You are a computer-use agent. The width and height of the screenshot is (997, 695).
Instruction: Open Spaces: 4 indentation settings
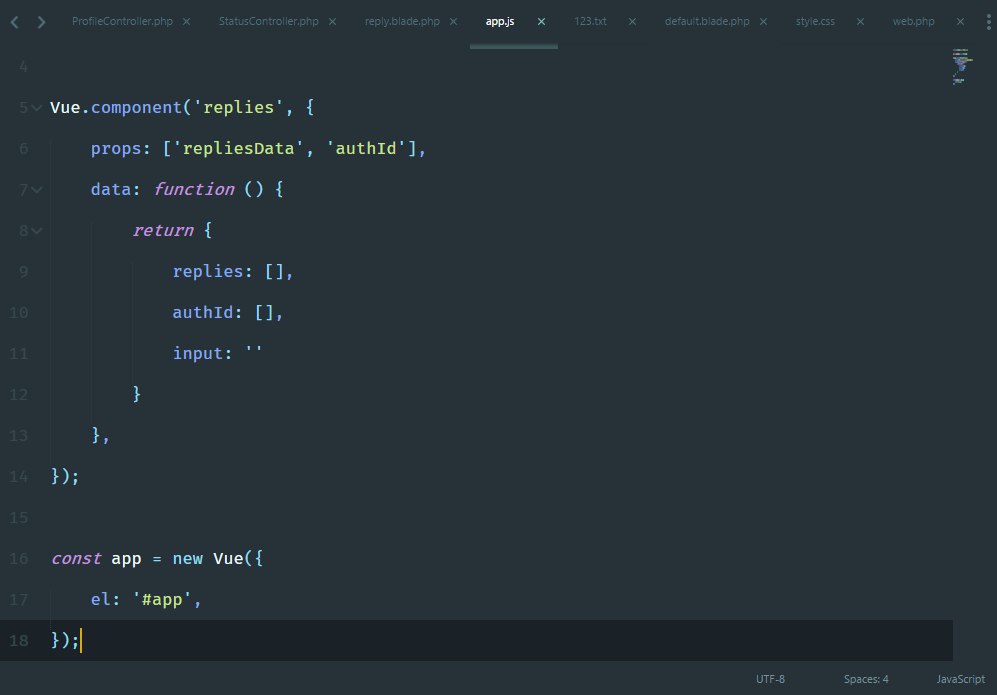pos(866,679)
